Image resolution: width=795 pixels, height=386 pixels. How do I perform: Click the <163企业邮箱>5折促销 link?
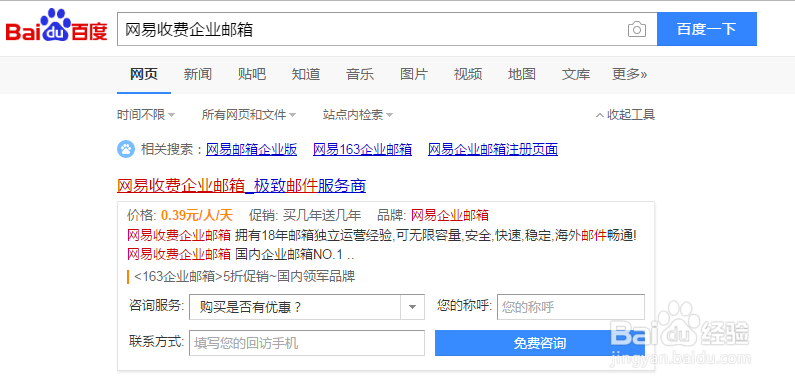tap(245, 277)
